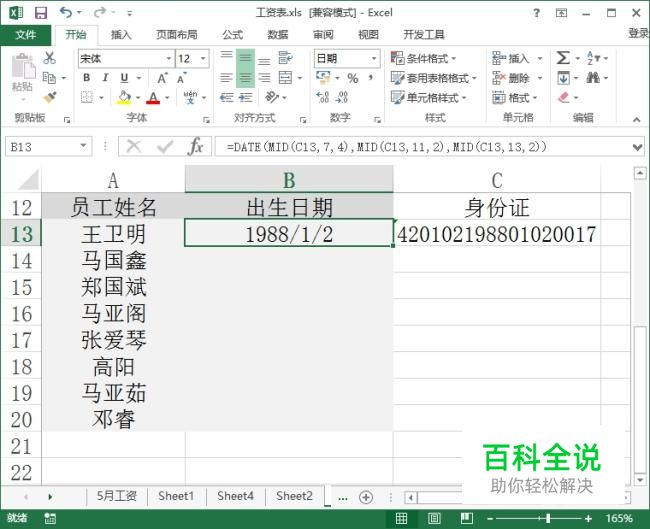This screenshot has width=650, height=529.
Task: Expand the formula bar
Action: tap(637, 147)
